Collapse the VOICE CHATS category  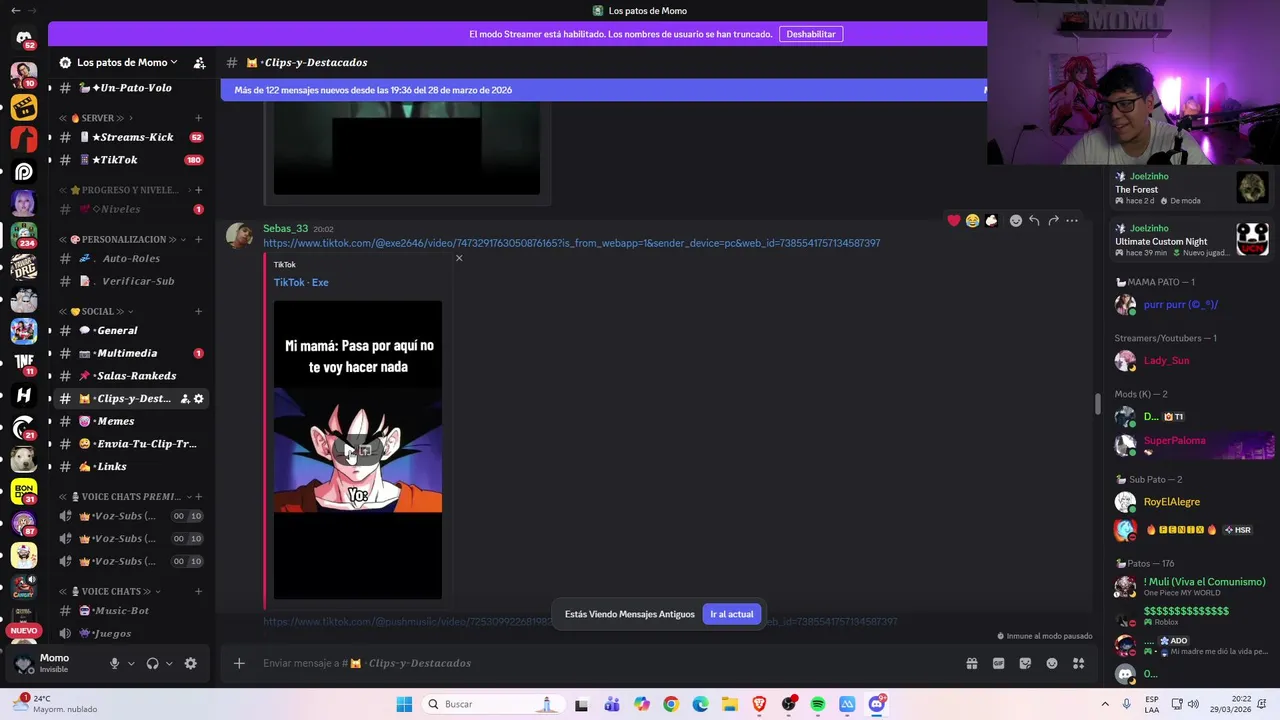(110, 591)
